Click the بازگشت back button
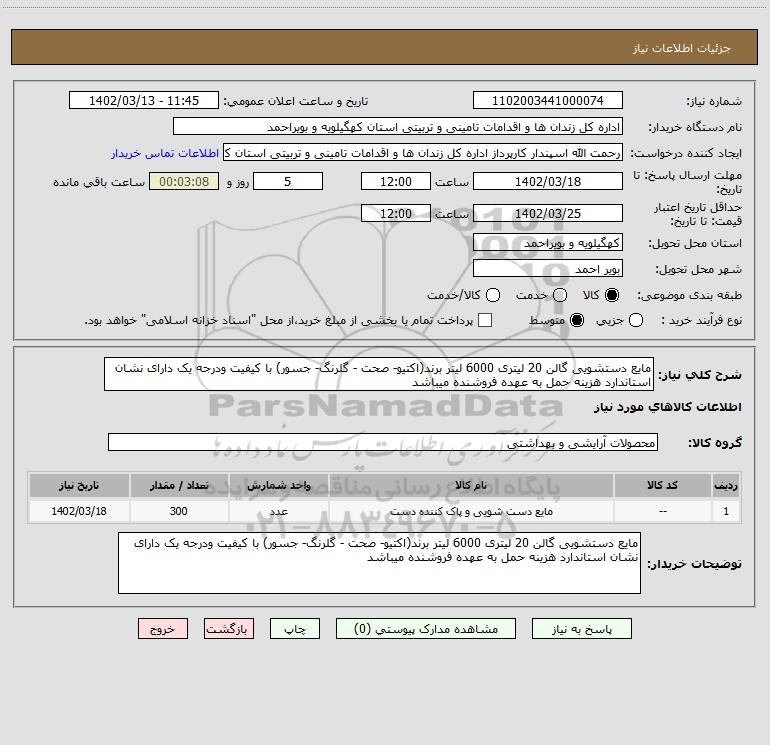This screenshot has height=745, width=770. 229,629
